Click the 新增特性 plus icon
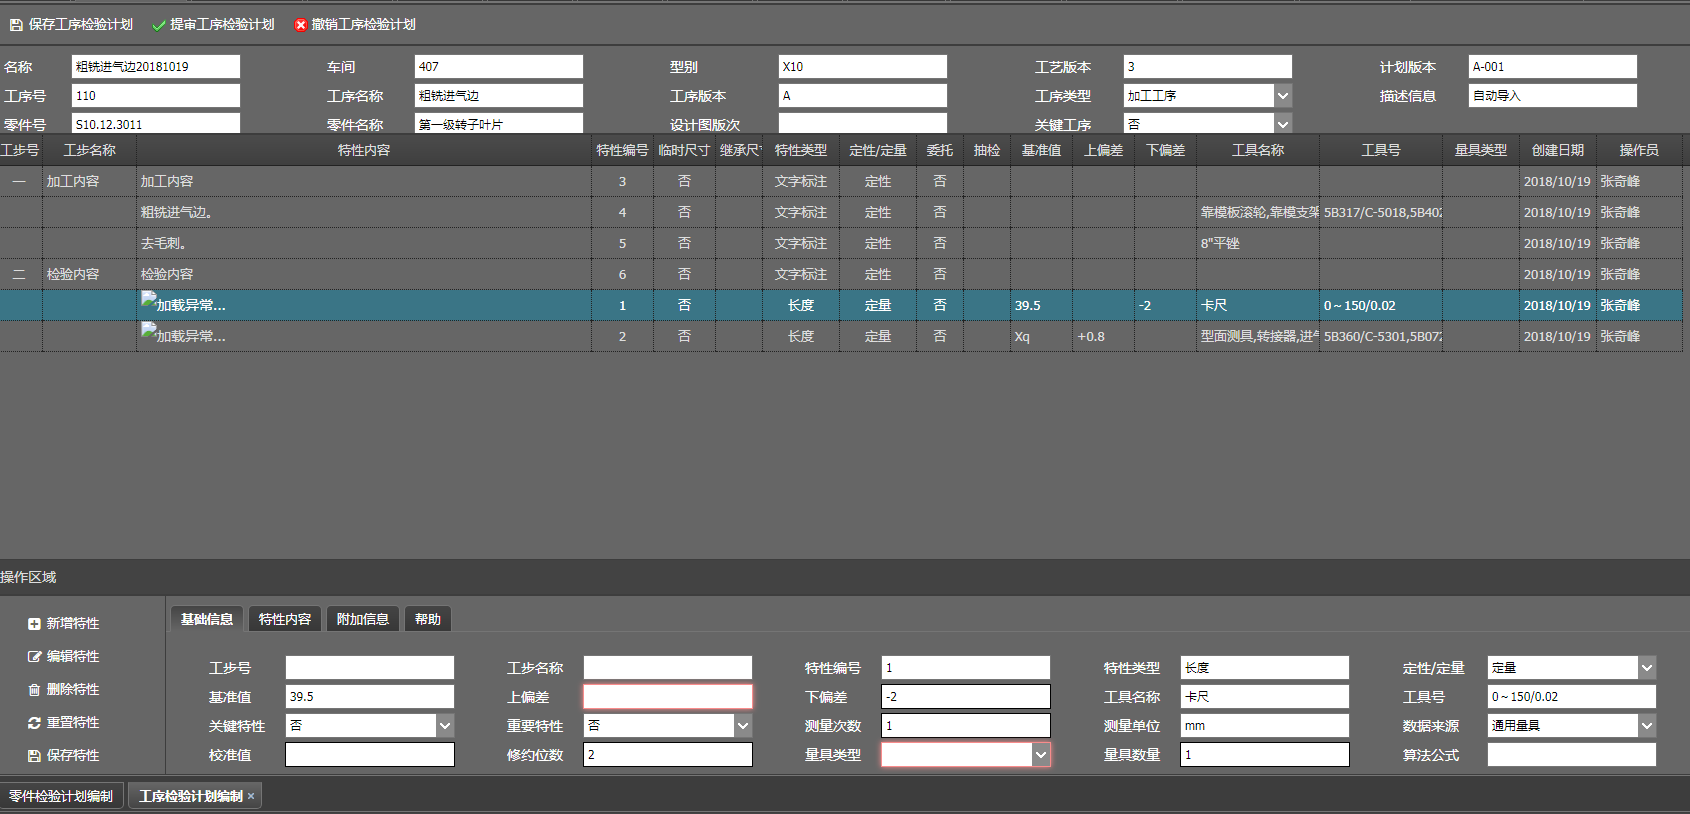This screenshot has height=814, width=1690. pos(34,624)
